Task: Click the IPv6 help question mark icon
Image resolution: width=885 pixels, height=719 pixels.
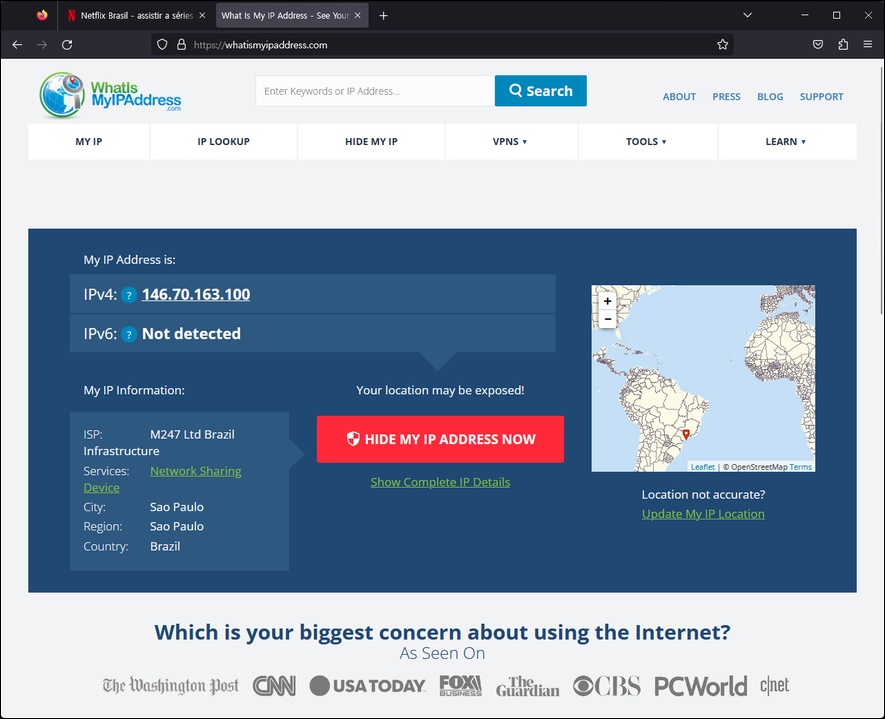Action: tap(129, 335)
